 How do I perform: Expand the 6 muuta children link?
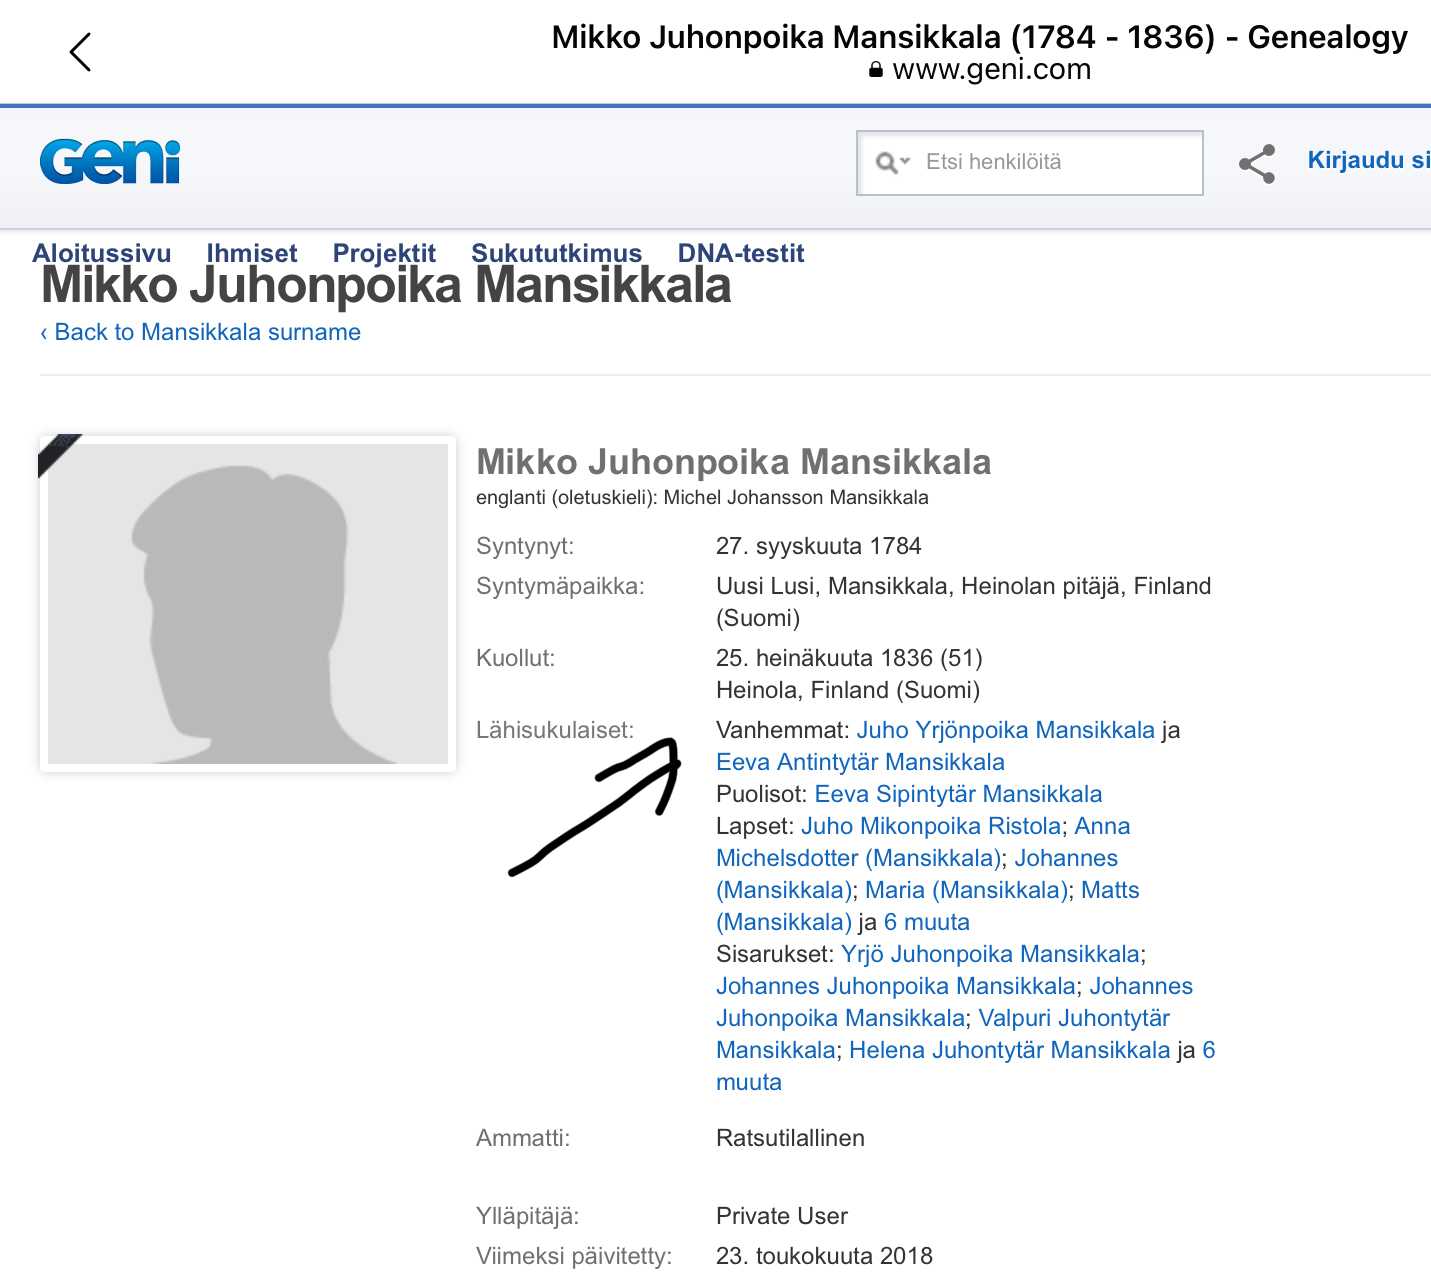coord(926,922)
